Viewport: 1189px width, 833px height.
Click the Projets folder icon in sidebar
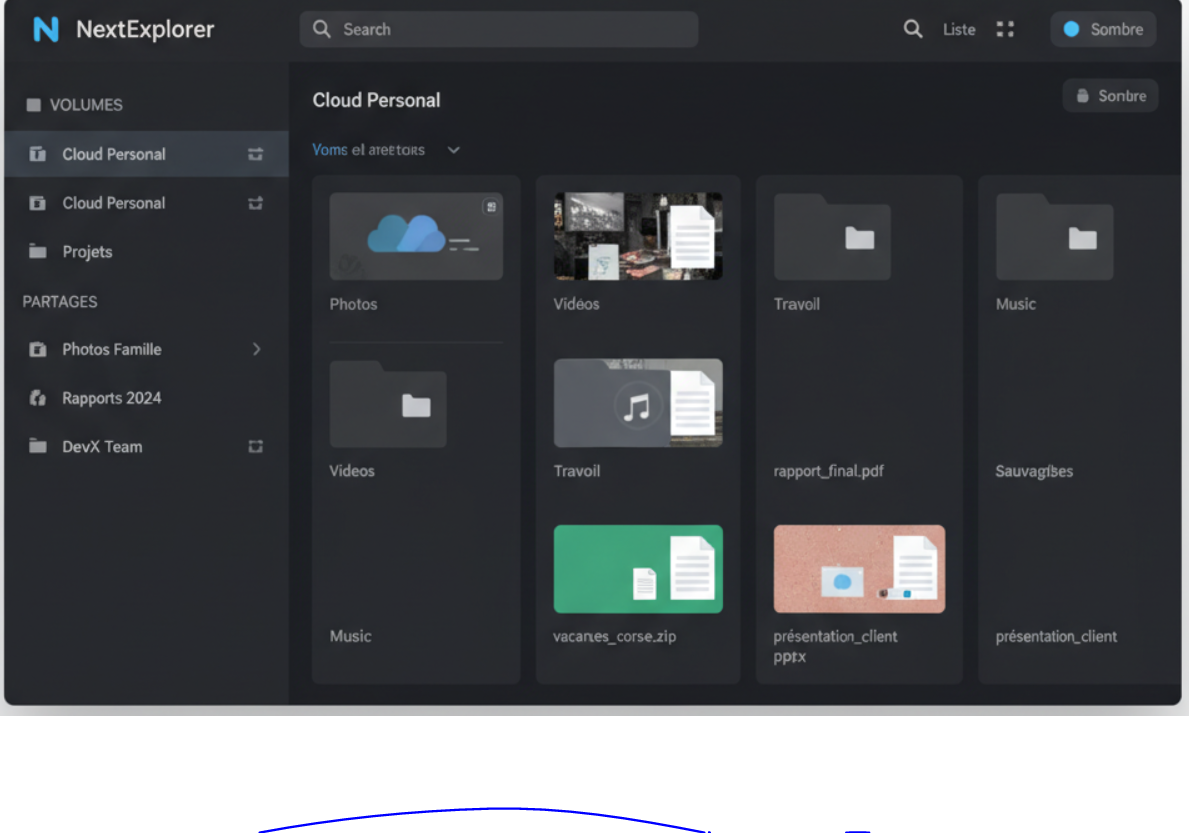pos(38,252)
